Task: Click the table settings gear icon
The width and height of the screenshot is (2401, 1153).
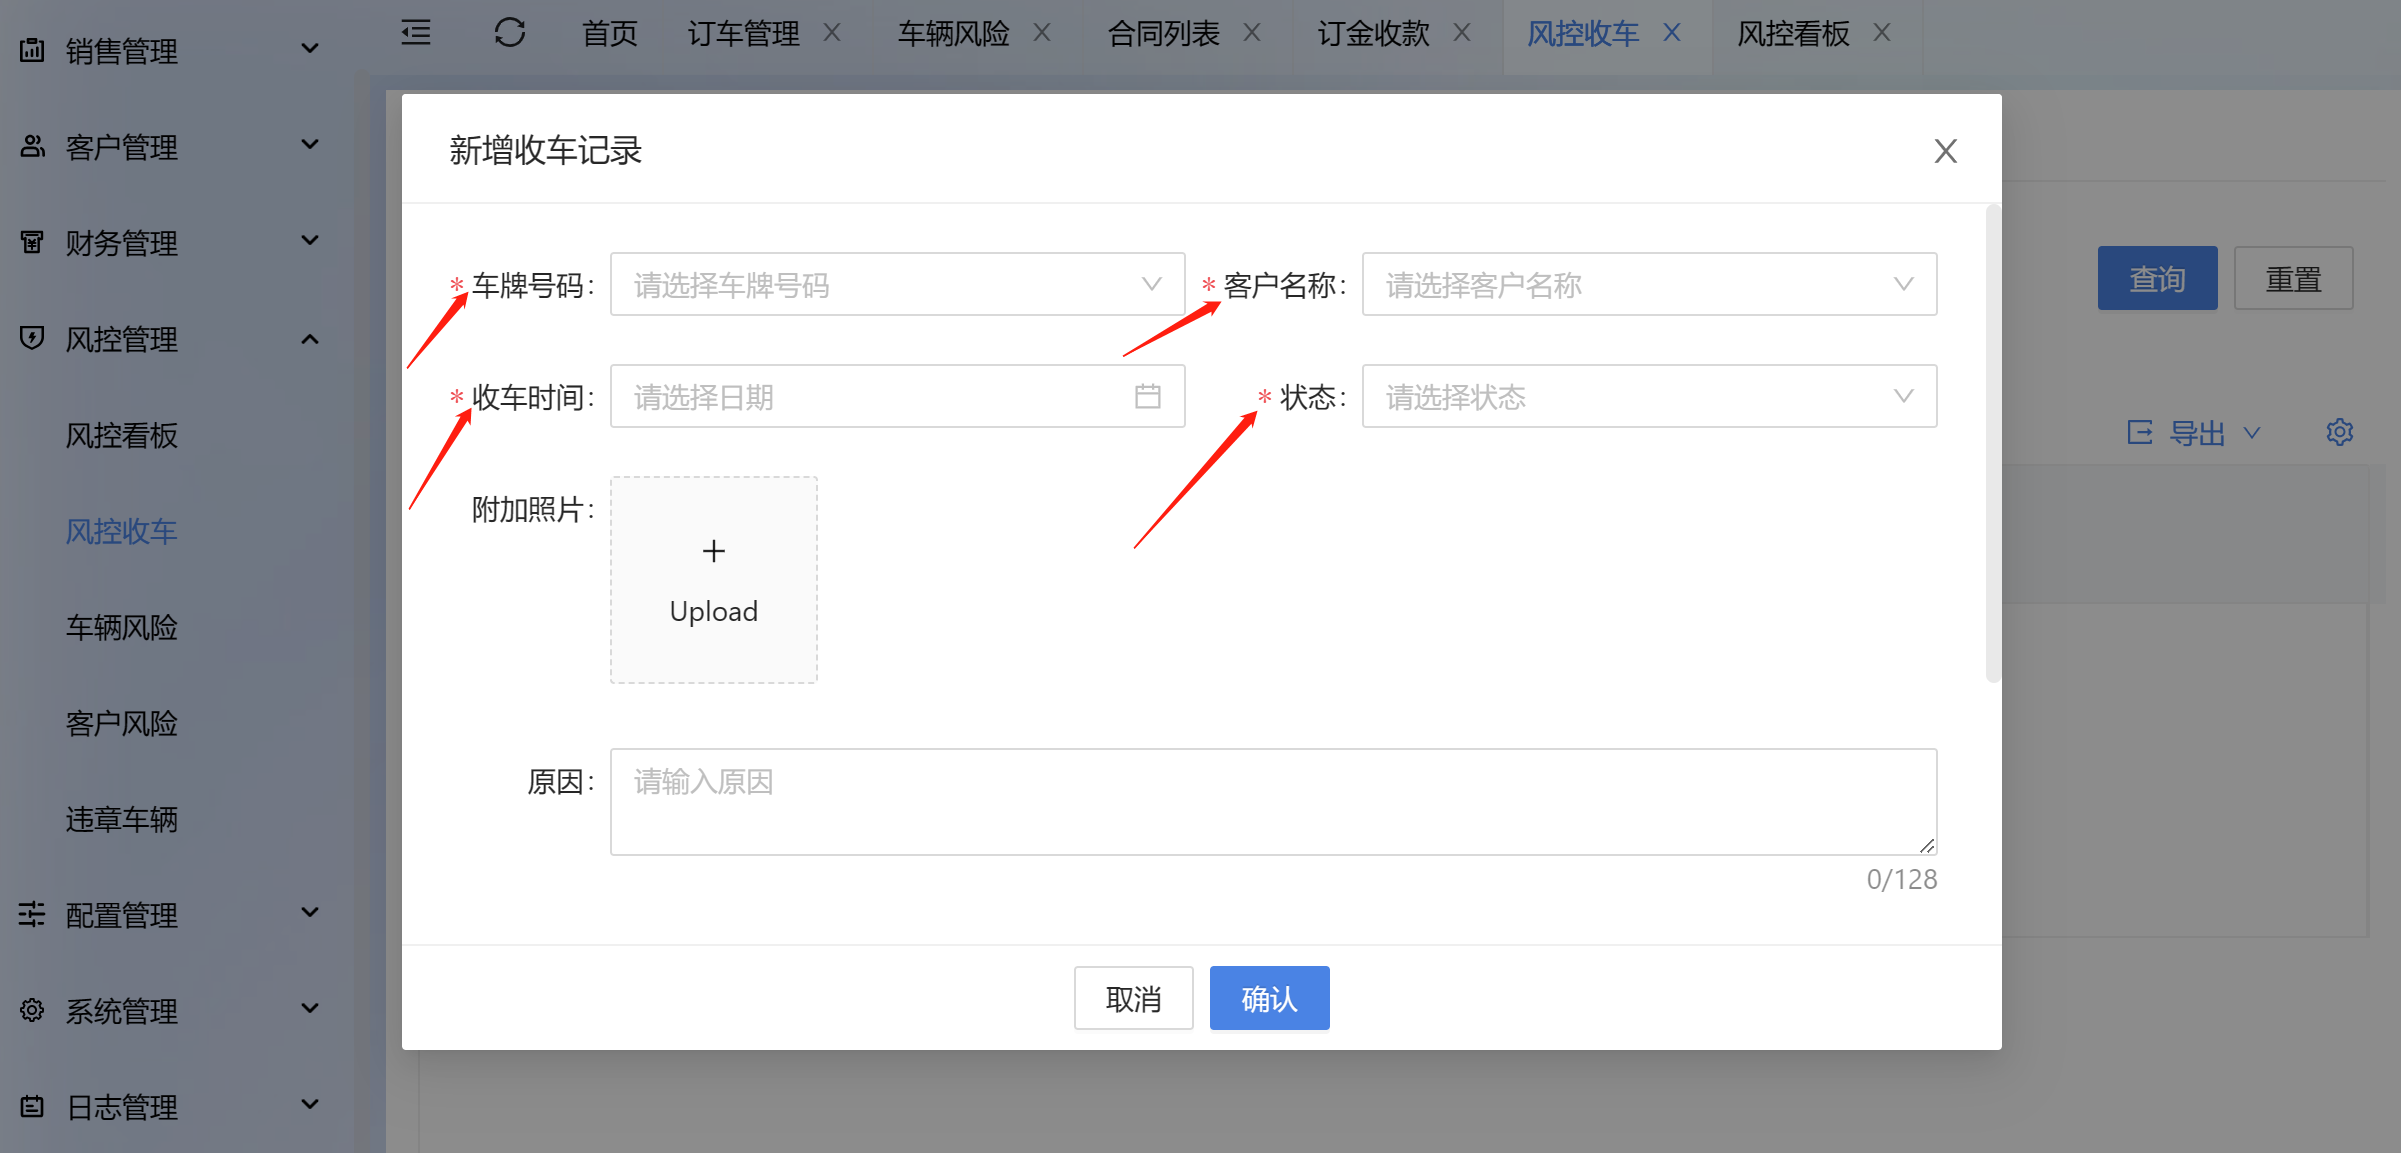Action: click(2339, 433)
